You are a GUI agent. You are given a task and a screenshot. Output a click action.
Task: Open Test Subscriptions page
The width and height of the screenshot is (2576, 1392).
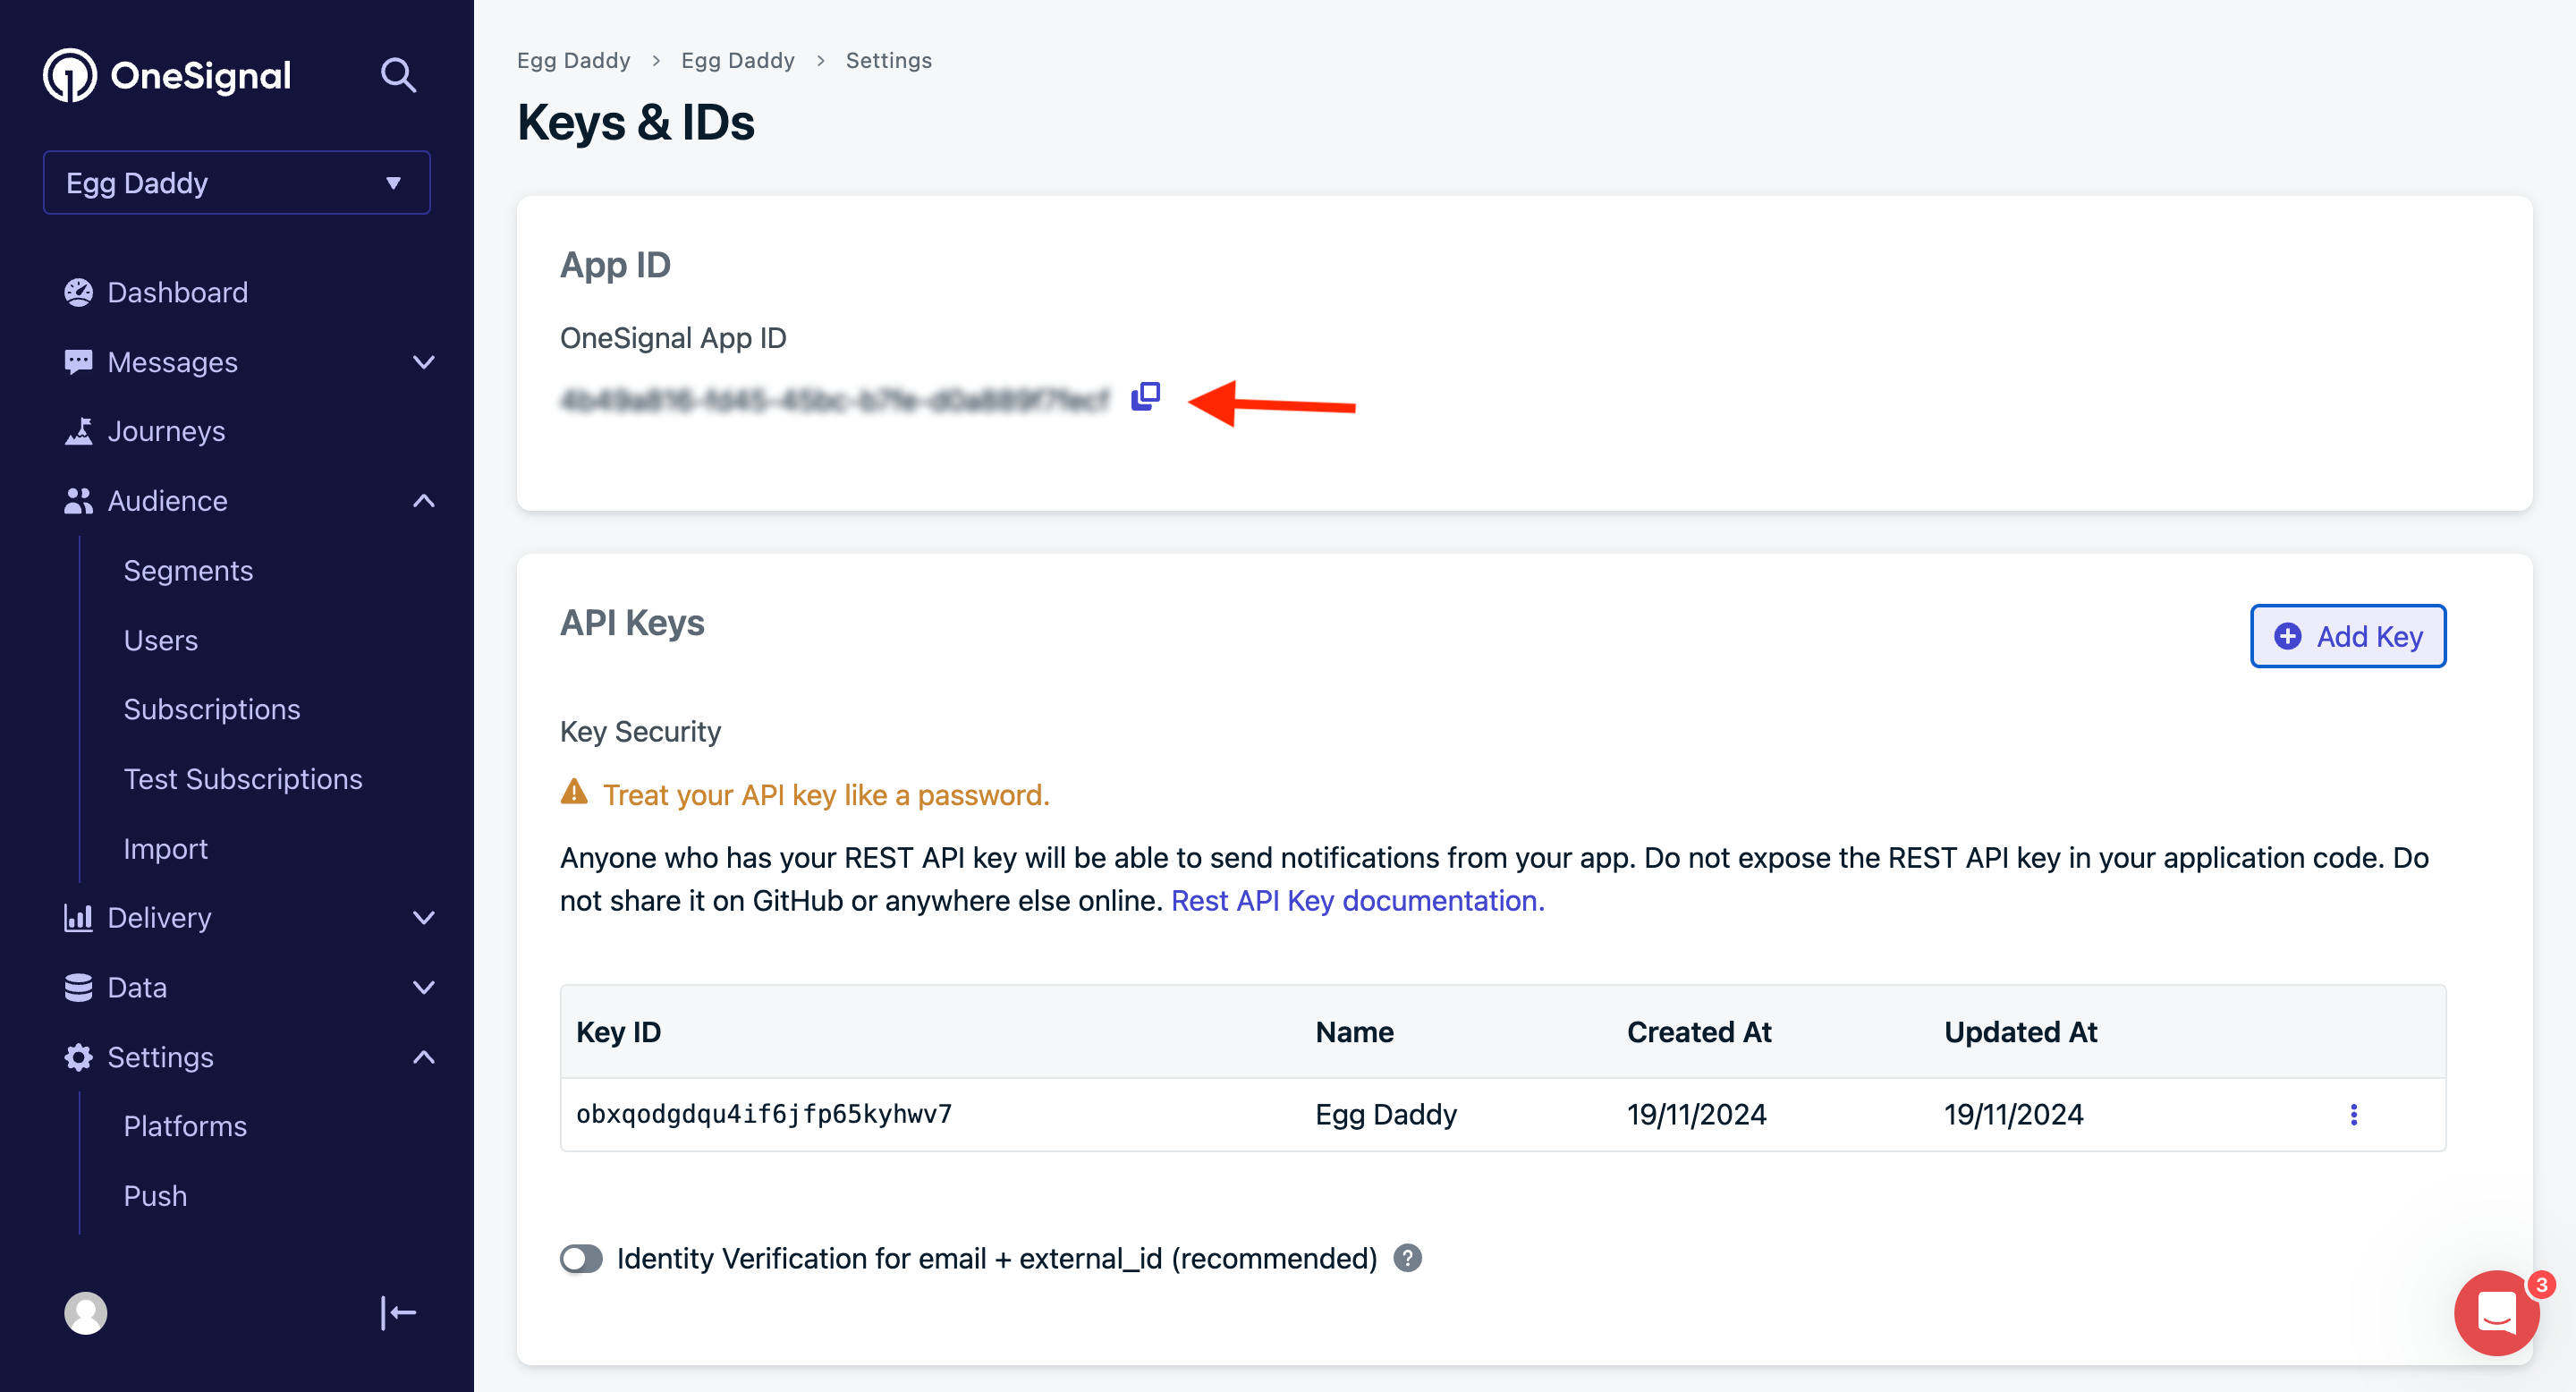243,779
